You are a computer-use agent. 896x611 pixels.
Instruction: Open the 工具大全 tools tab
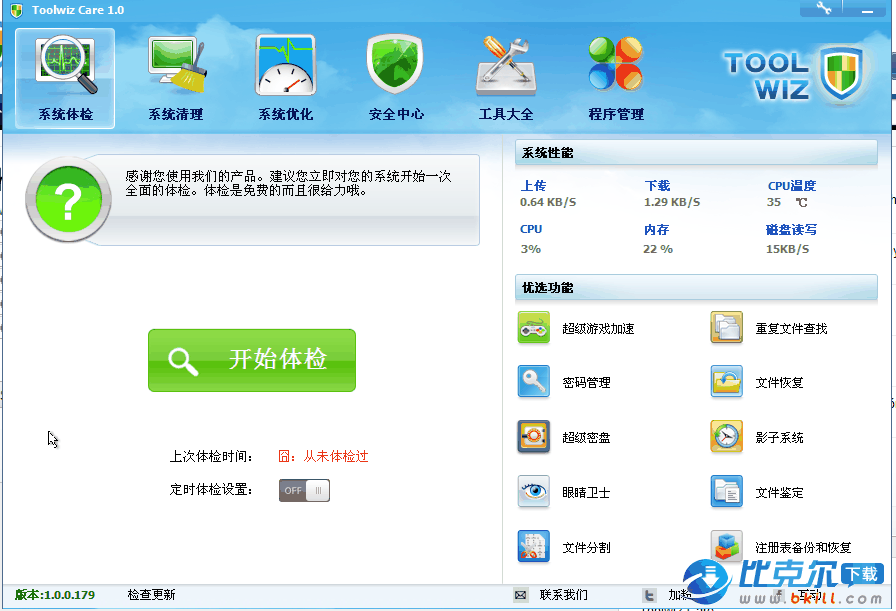[x=506, y=79]
